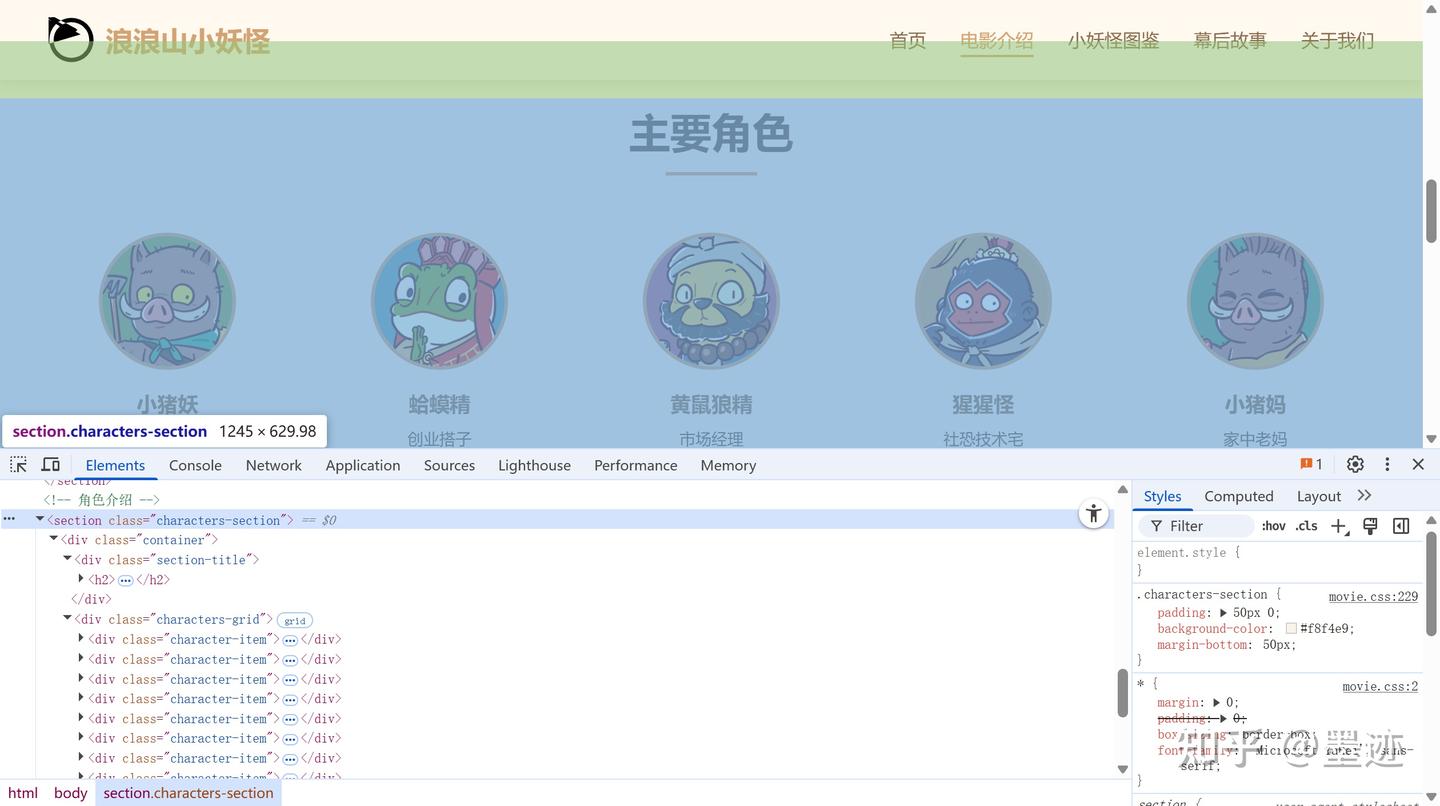Open the DevTools three-dot customize menu
The image size is (1440, 806).
[x=1387, y=464]
